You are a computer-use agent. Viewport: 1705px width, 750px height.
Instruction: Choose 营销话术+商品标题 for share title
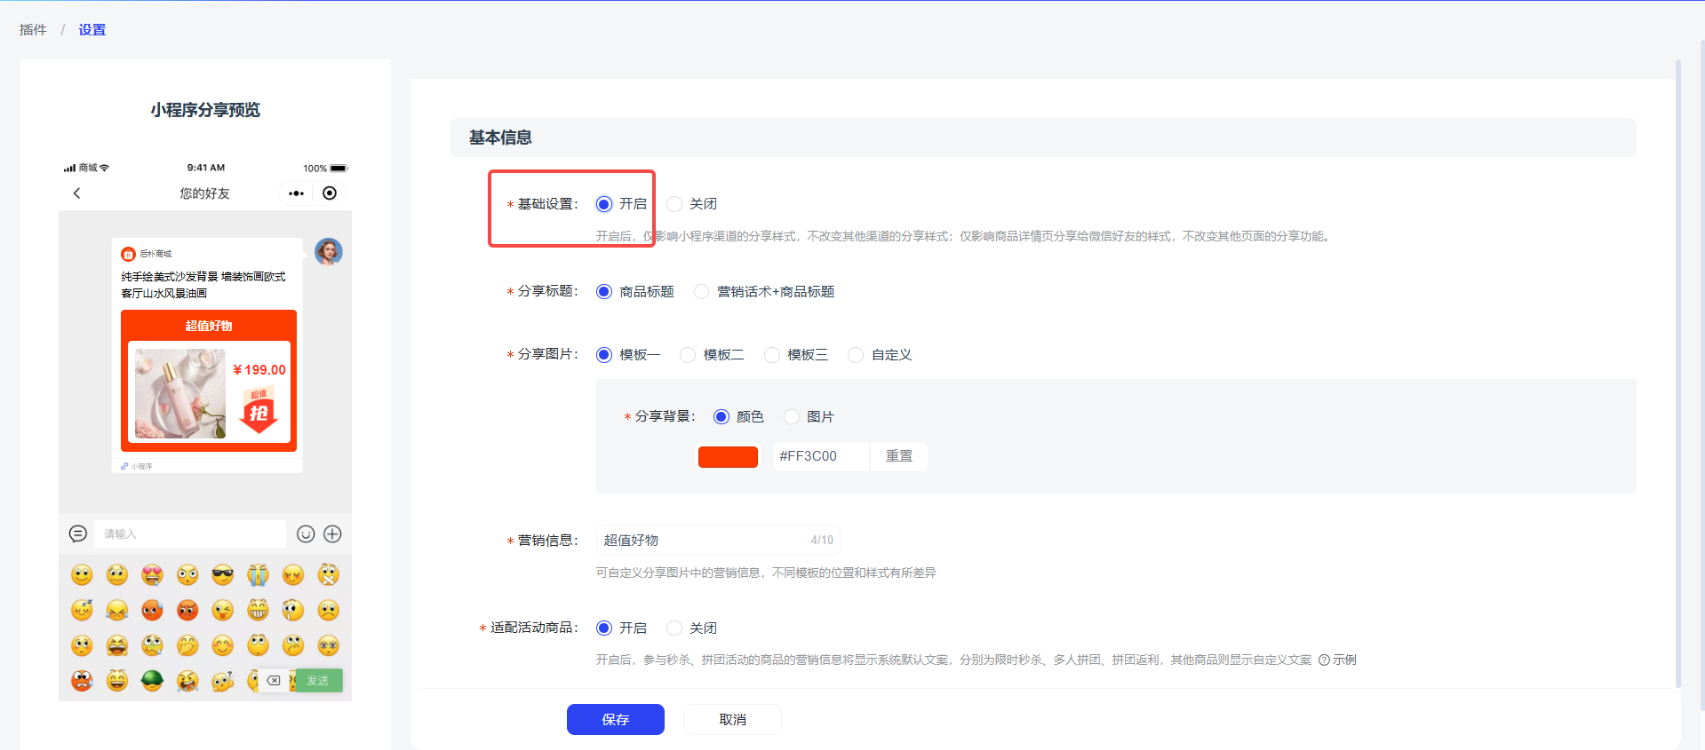click(702, 292)
